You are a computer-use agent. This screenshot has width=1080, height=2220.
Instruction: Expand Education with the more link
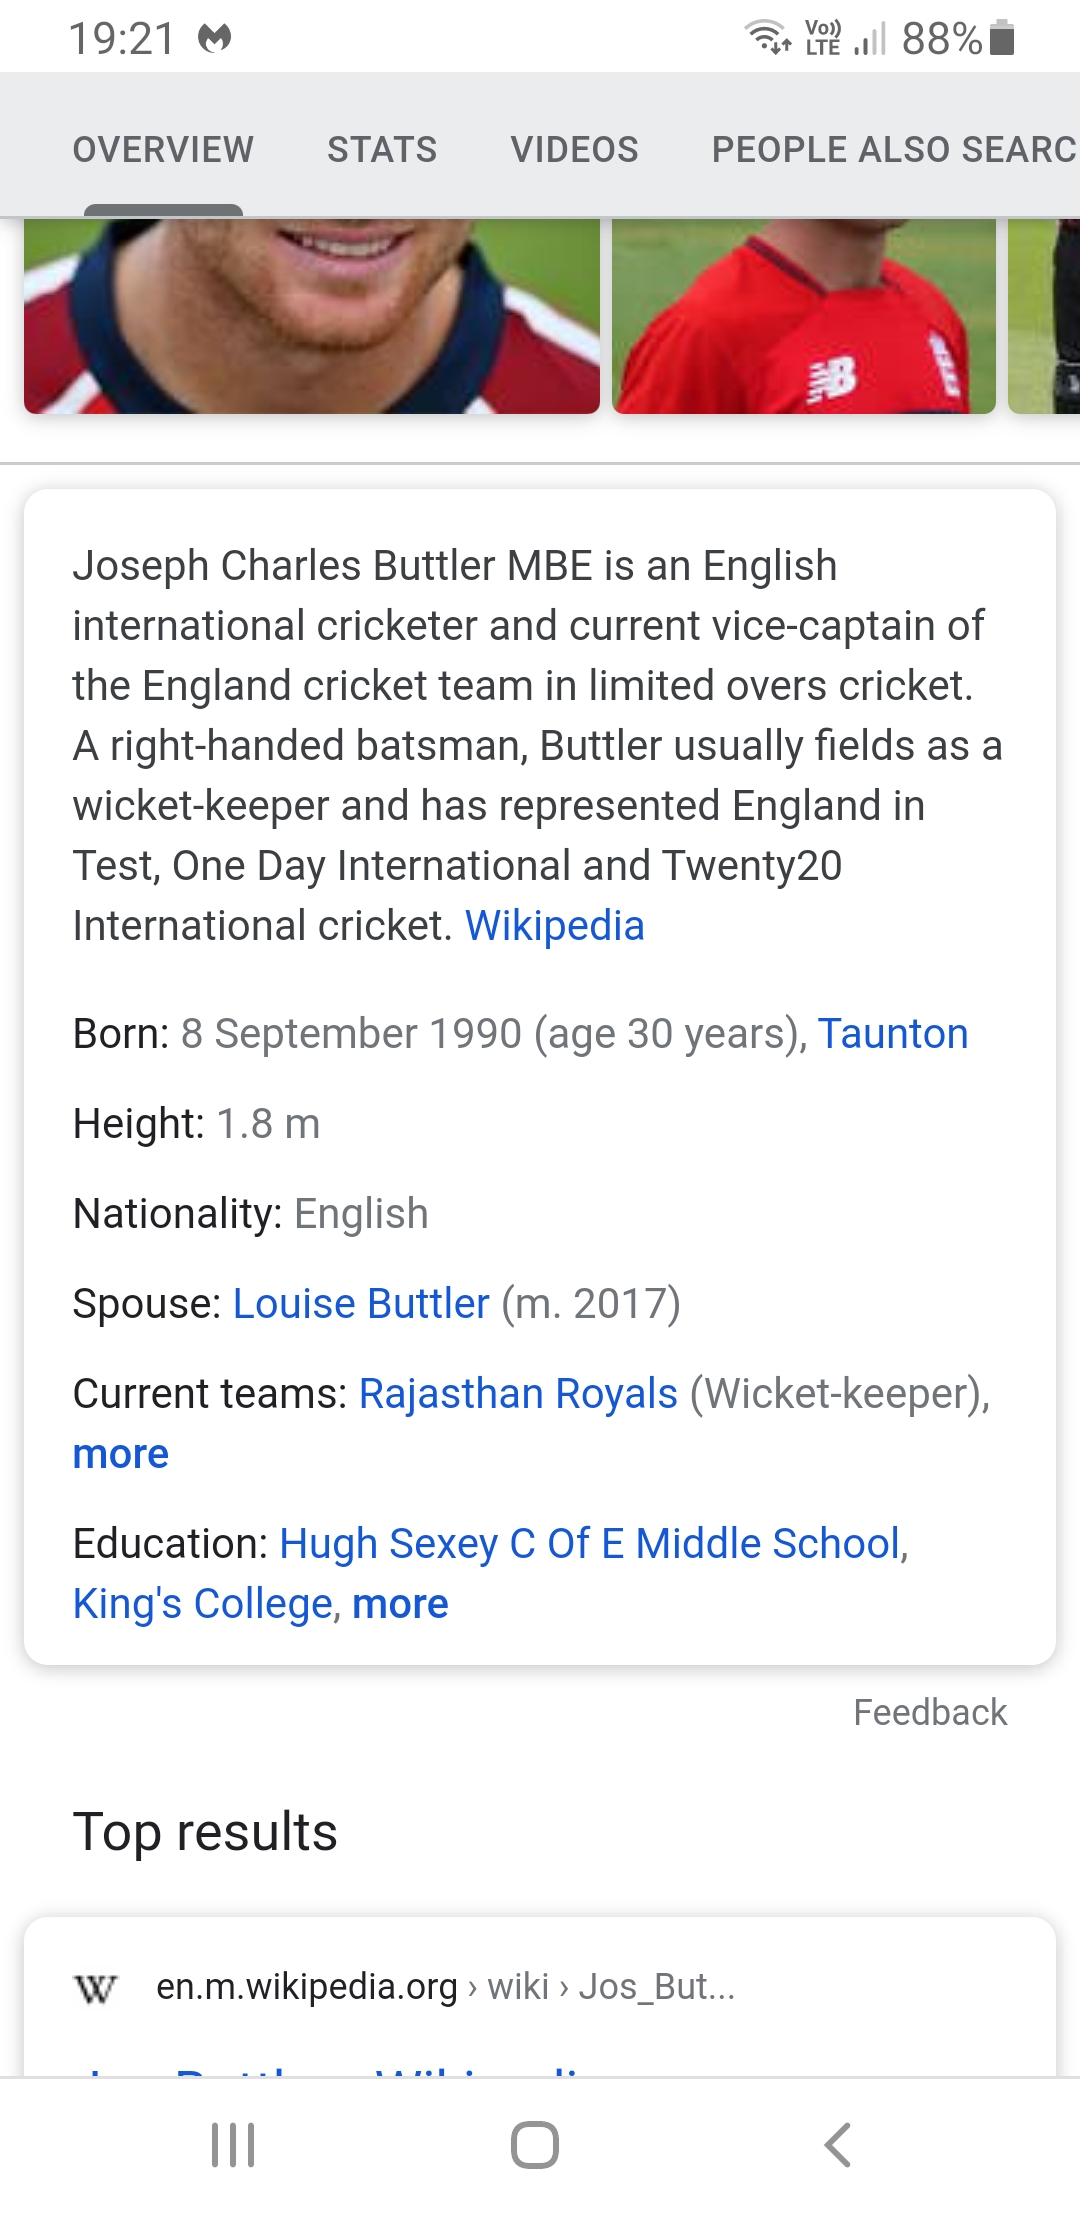[x=400, y=1604]
